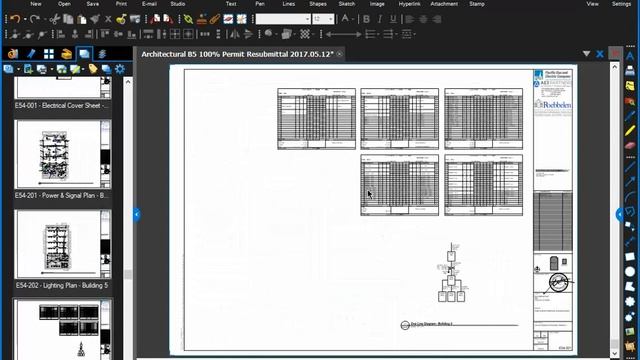Align text left

[x=410, y=19]
